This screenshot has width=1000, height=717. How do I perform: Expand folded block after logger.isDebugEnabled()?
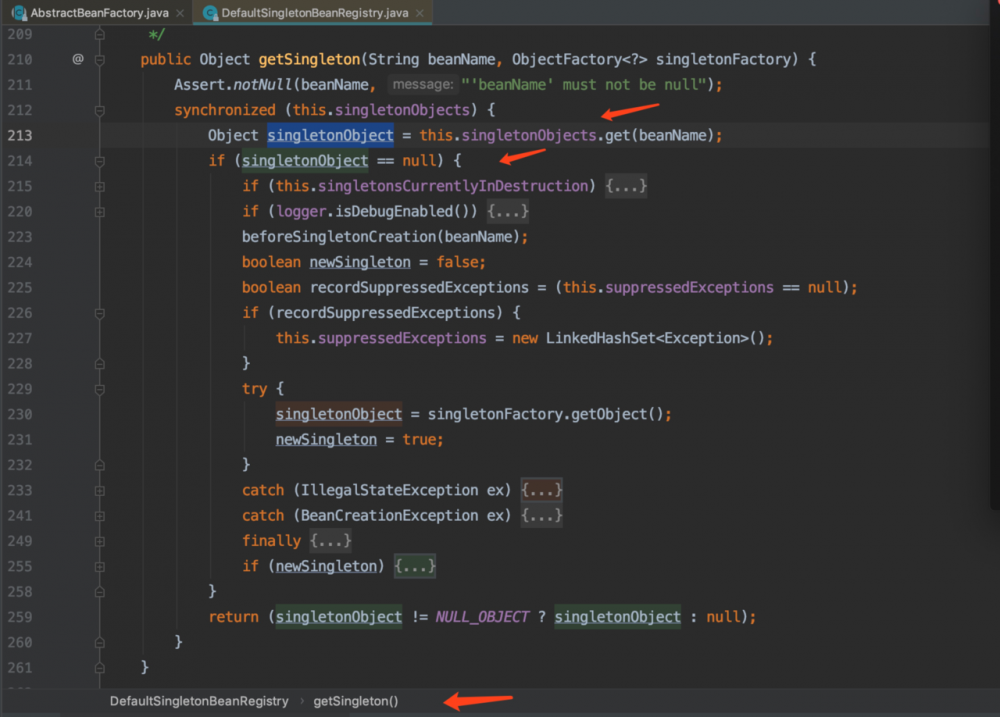508,212
